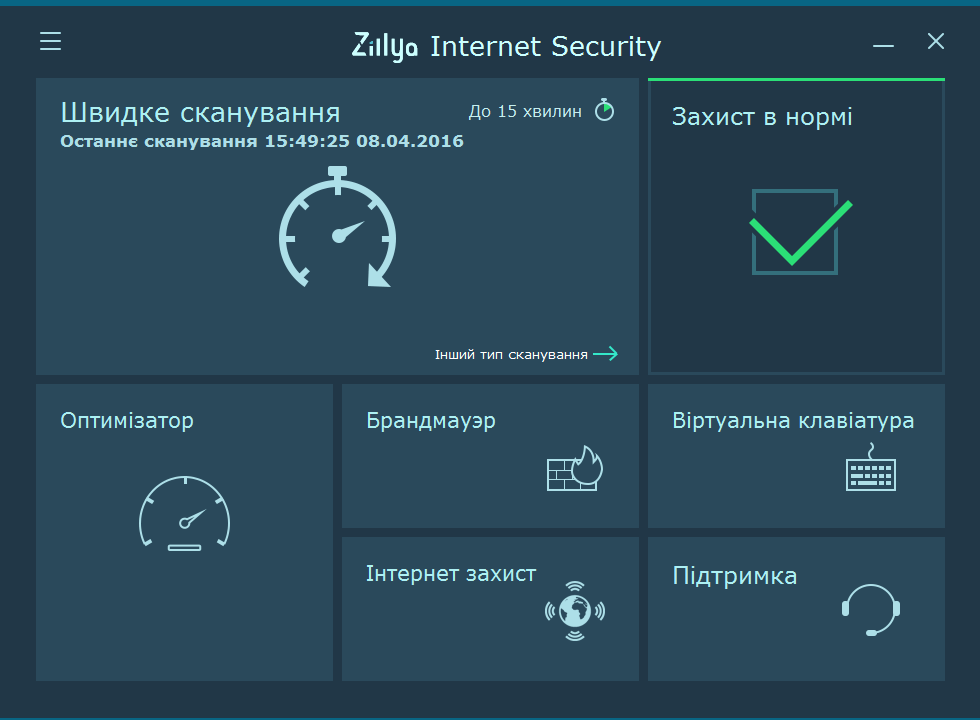
Task: Minimize the Zillya Internet Security window
Action: tap(883, 46)
